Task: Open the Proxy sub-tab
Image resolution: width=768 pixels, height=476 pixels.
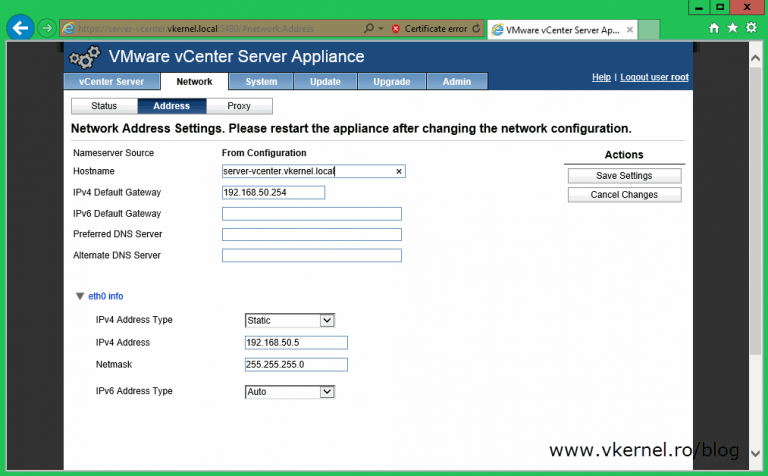Action: point(239,106)
